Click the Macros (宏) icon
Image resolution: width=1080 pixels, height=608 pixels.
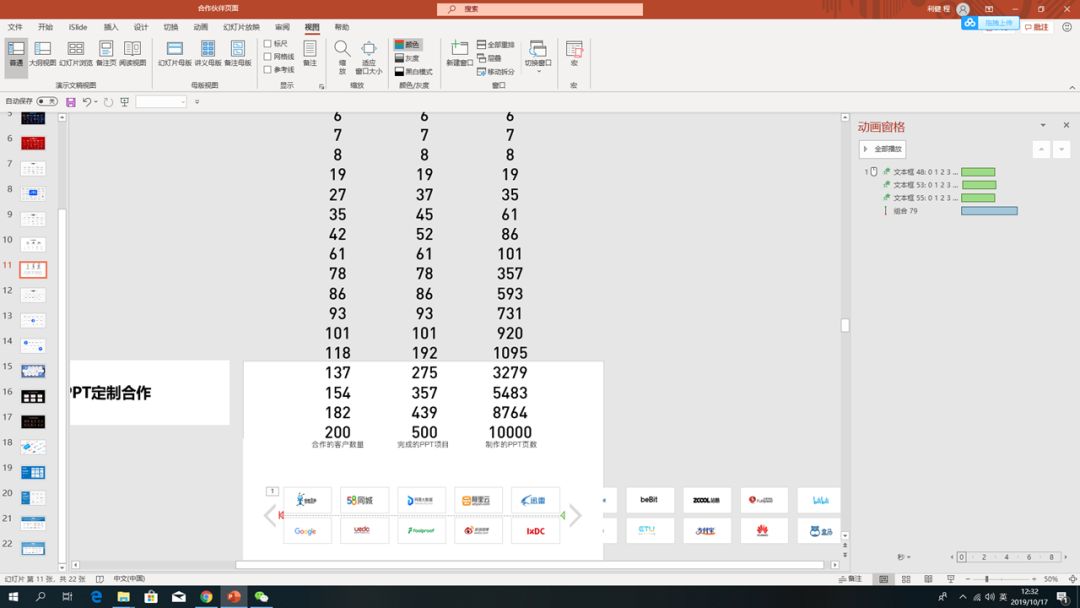(x=574, y=53)
